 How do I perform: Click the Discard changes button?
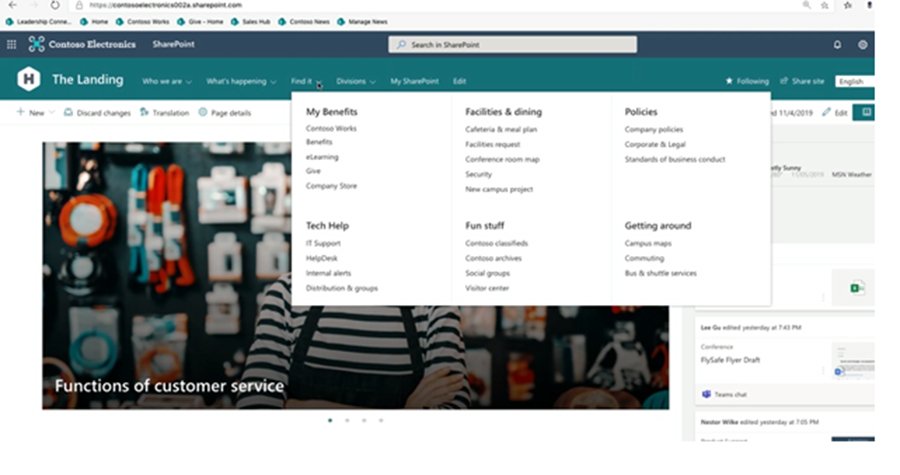click(x=97, y=113)
